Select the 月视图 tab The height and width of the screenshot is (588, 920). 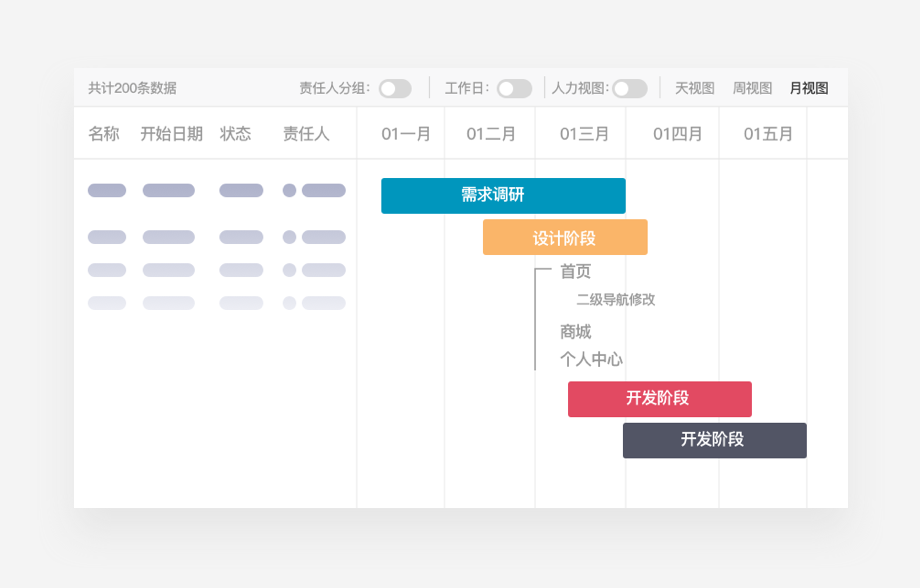(809, 88)
